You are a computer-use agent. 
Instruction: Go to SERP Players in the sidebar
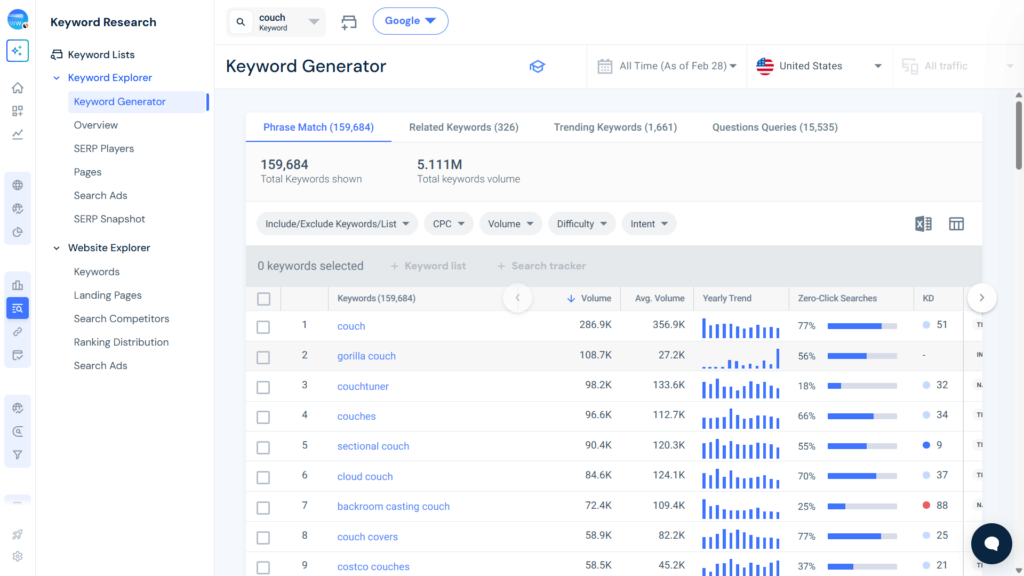(x=103, y=148)
